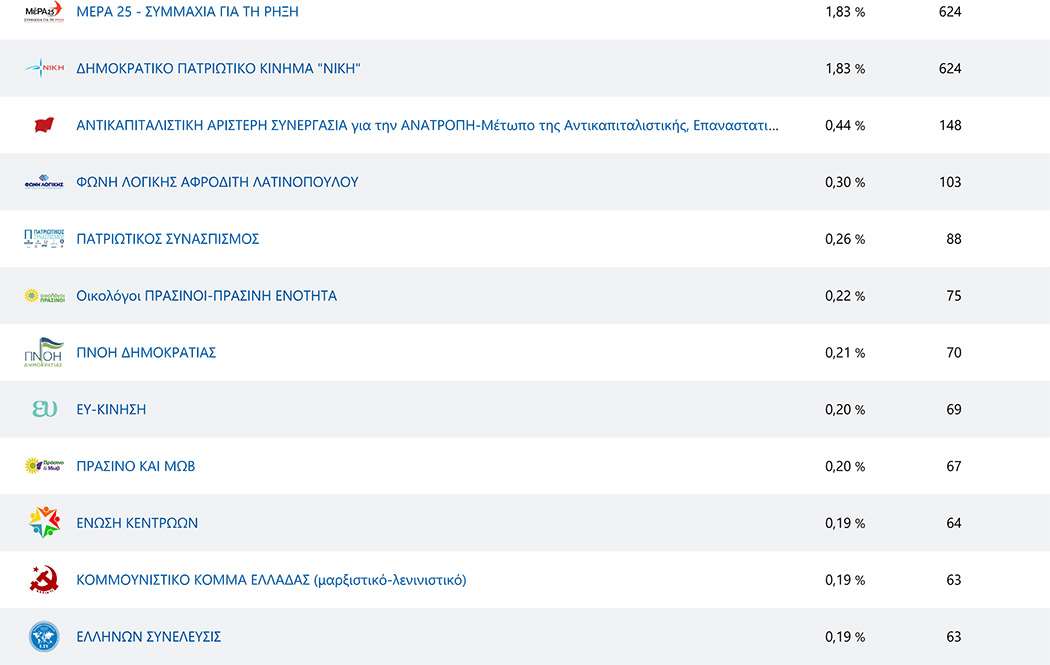Open ΦΩΝΗ ΛΟΓΙΚΗΣ ΑΦΡΟΔΙΤΗ ΛΑΤΙΝΟΠΟΥΛΟΥ link
Image resolution: width=1050 pixels, height=665 pixels.
tap(217, 182)
